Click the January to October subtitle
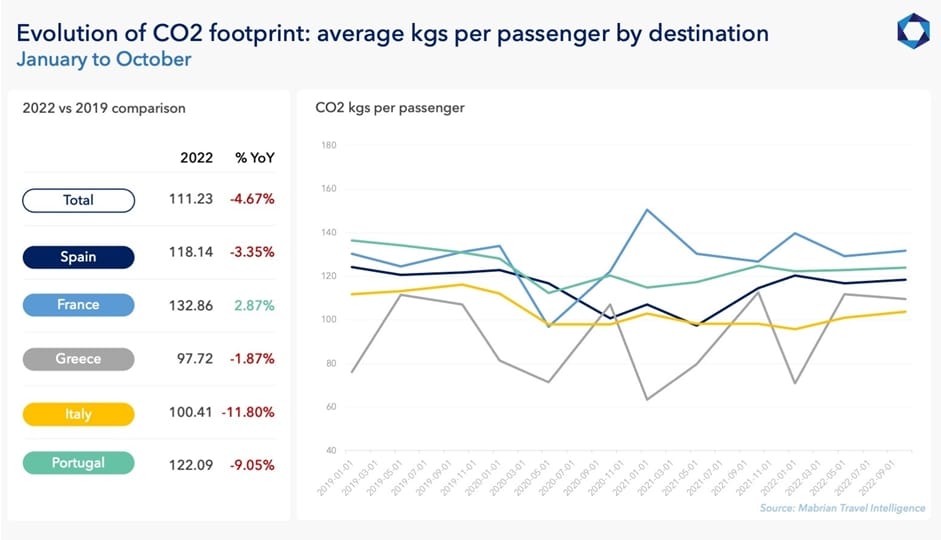Image resolution: width=941 pixels, height=540 pixels. [x=104, y=59]
